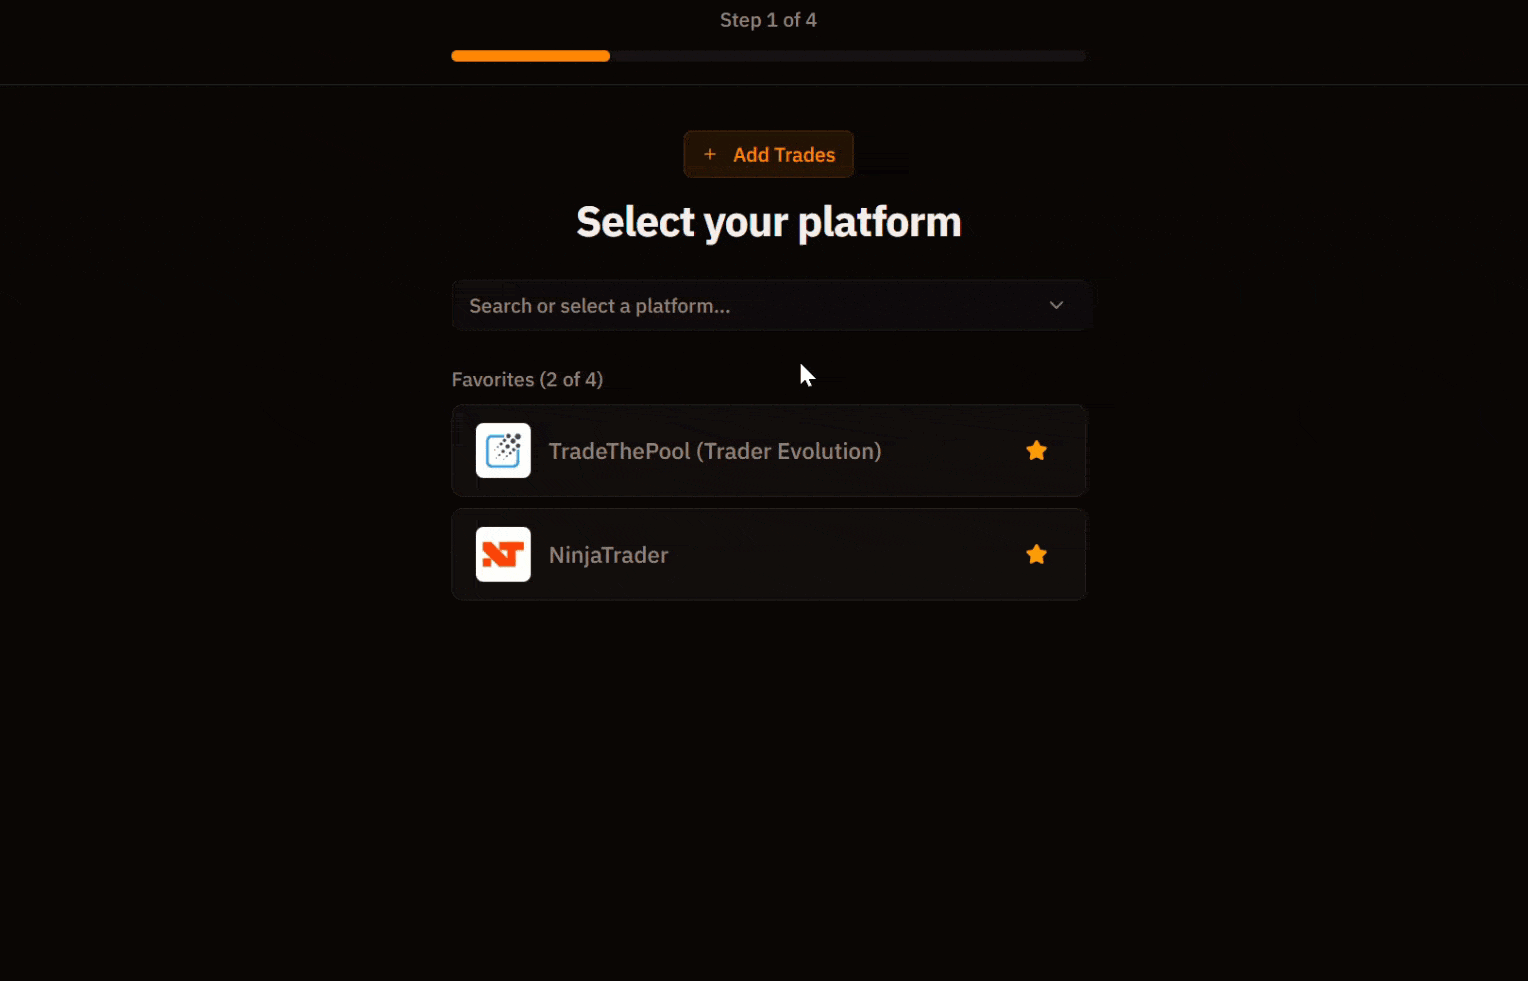Click the orange progress bar segment

[x=530, y=55]
